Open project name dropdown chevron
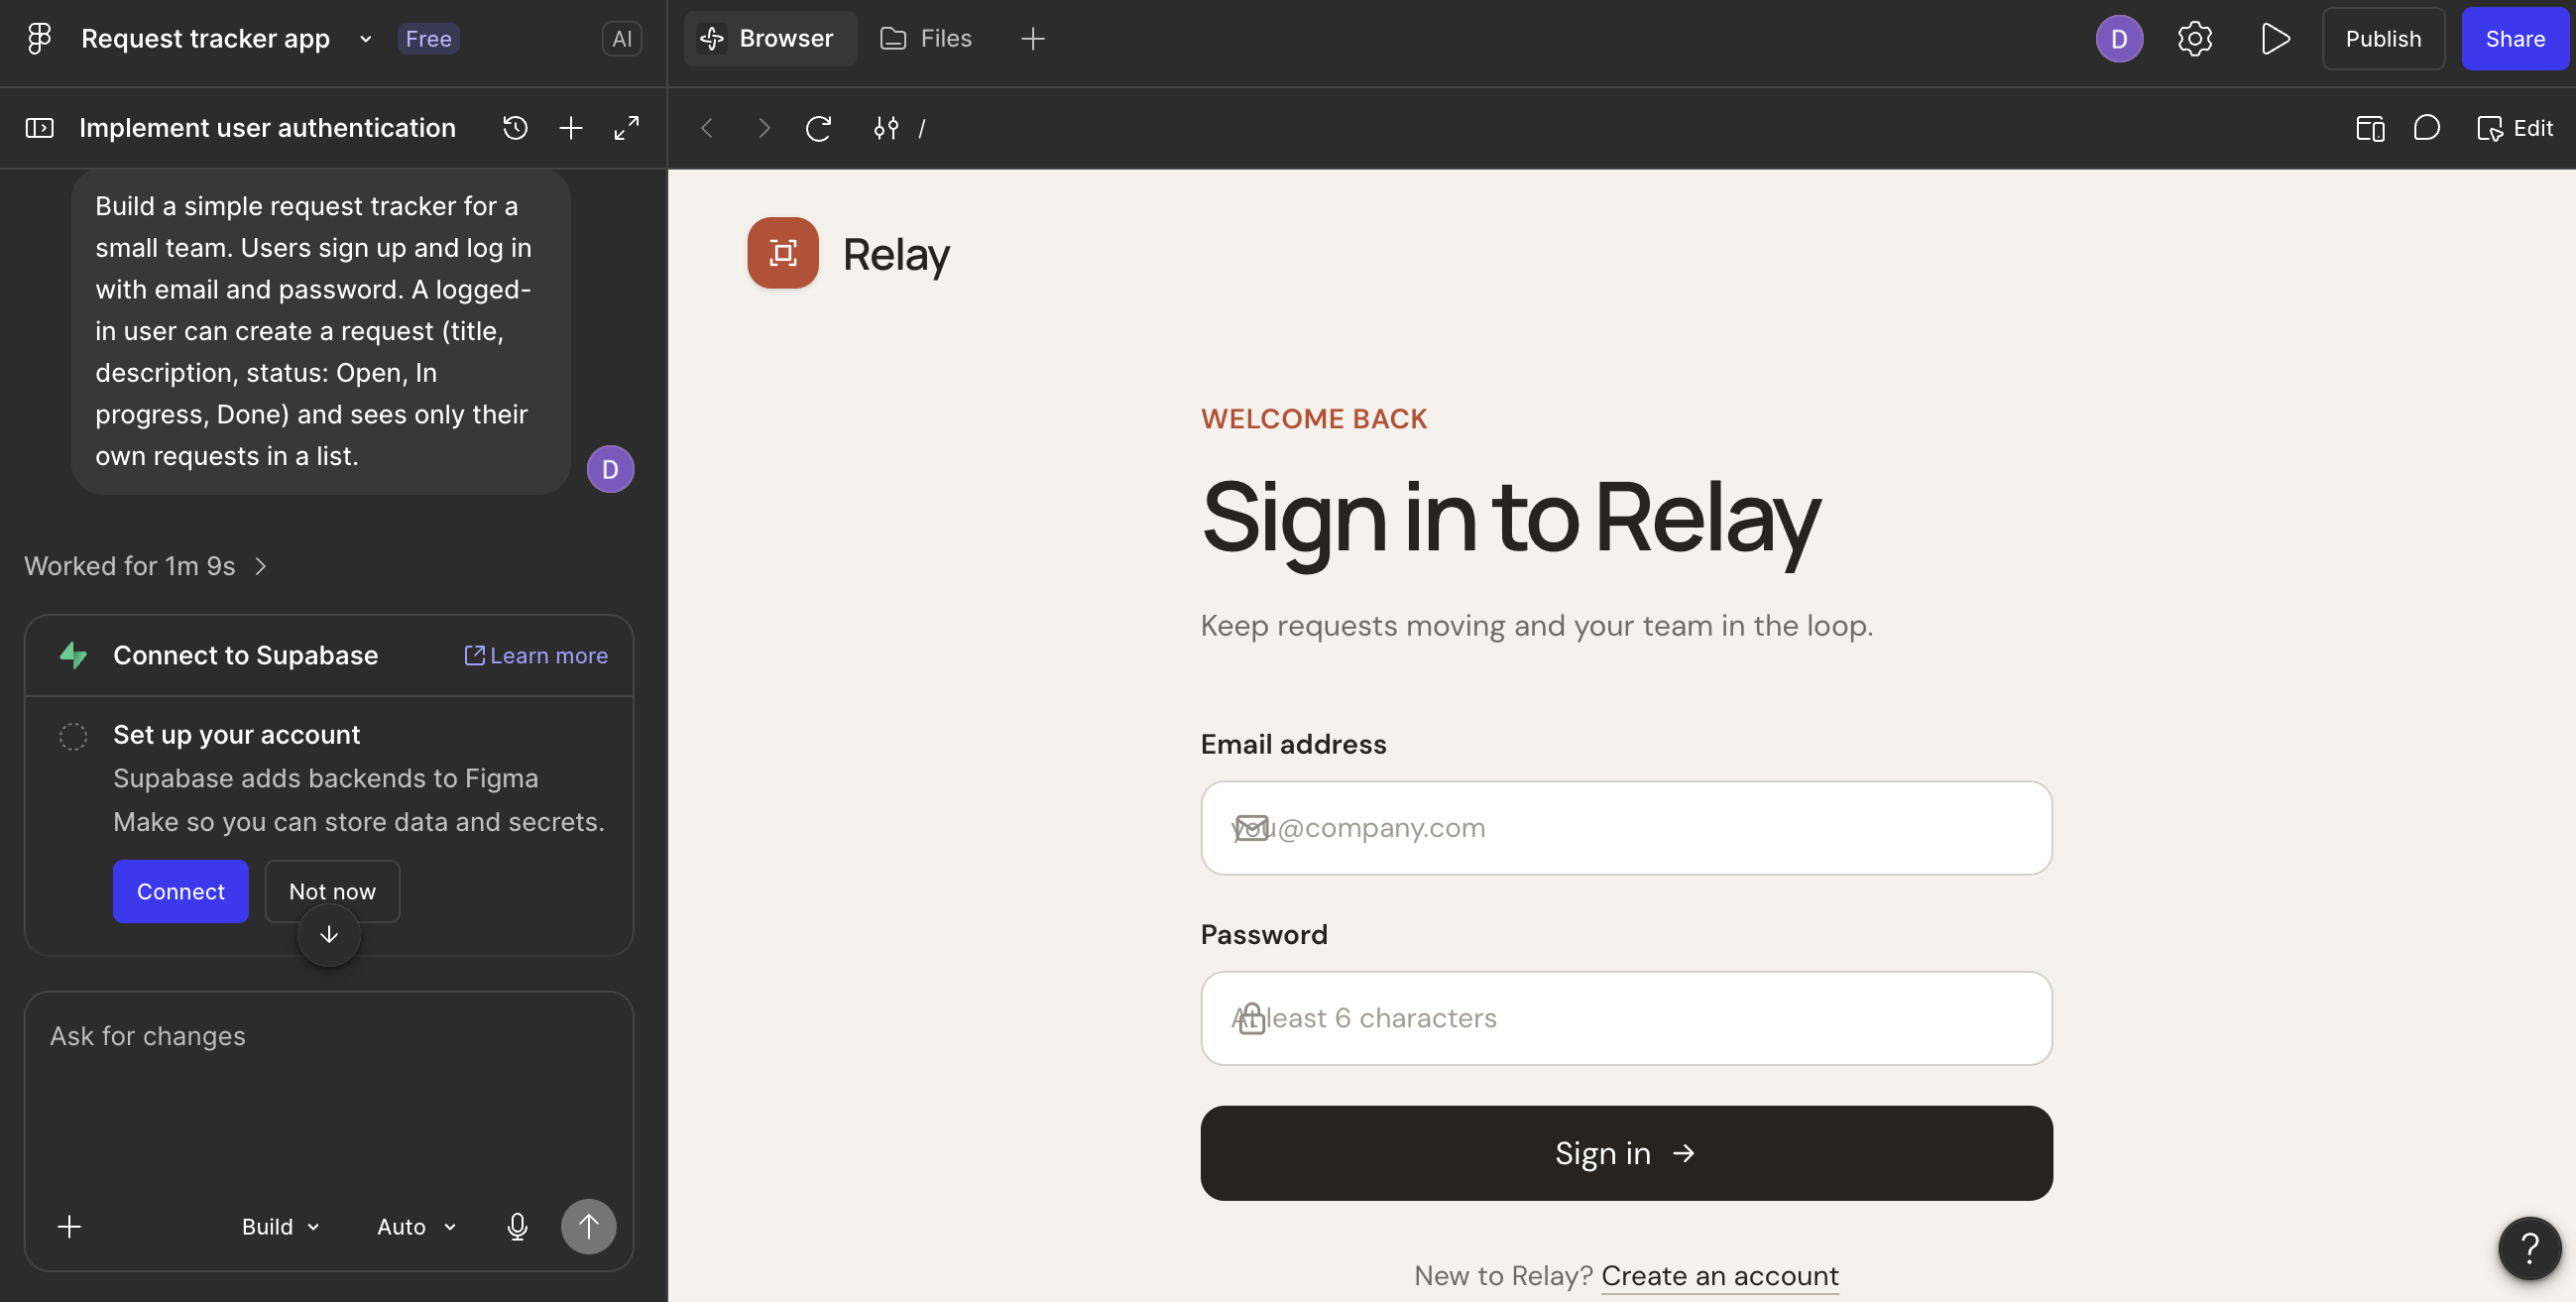 pyautogui.click(x=365, y=39)
